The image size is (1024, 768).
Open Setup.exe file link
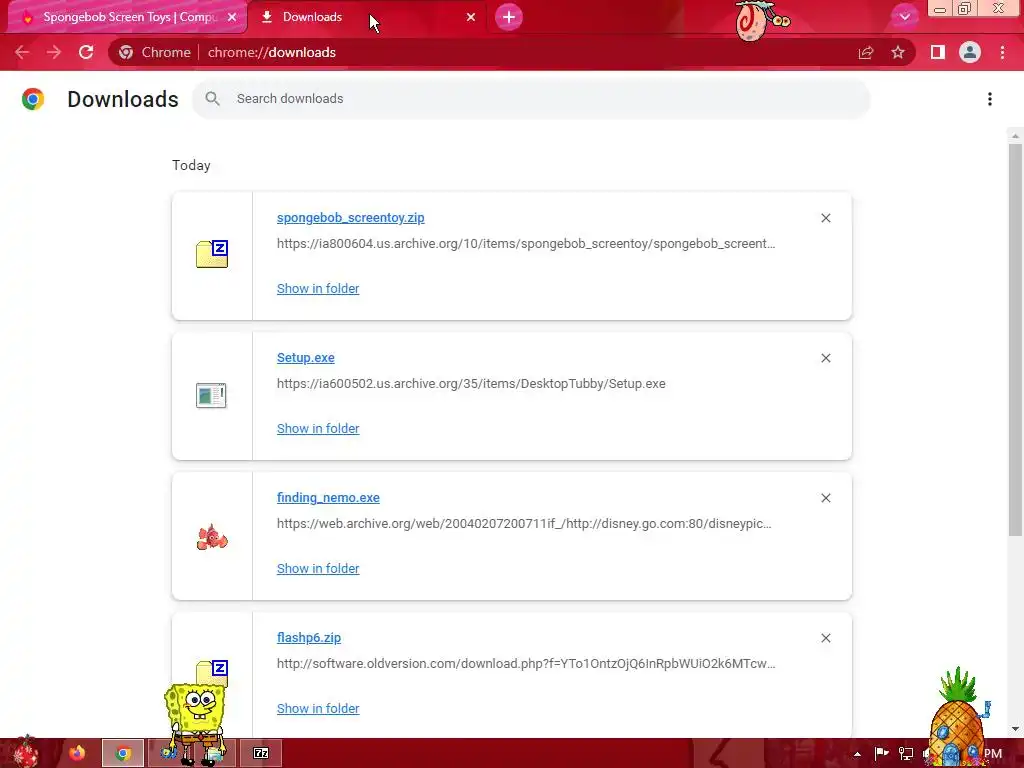coord(306,358)
